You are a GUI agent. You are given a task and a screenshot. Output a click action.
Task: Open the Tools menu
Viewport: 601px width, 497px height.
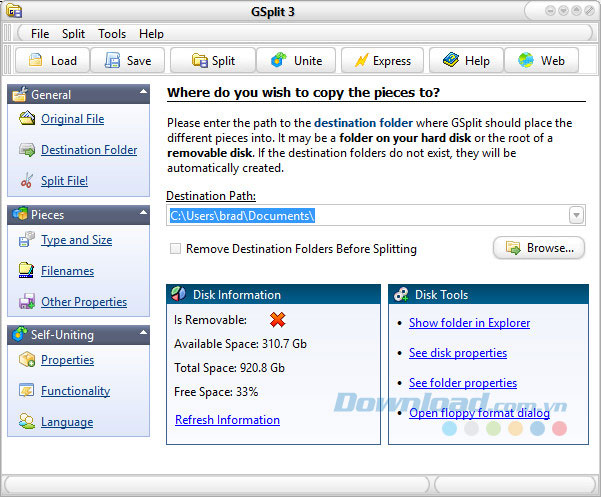[112, 34]
